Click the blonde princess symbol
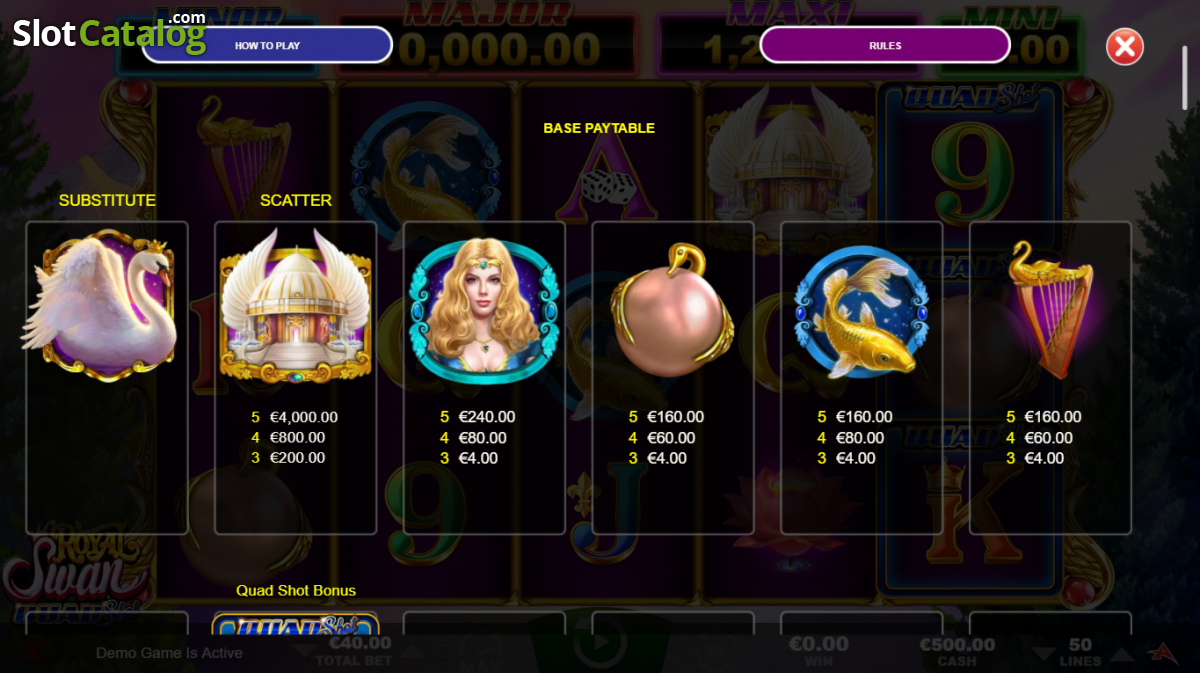 point(484,310)
